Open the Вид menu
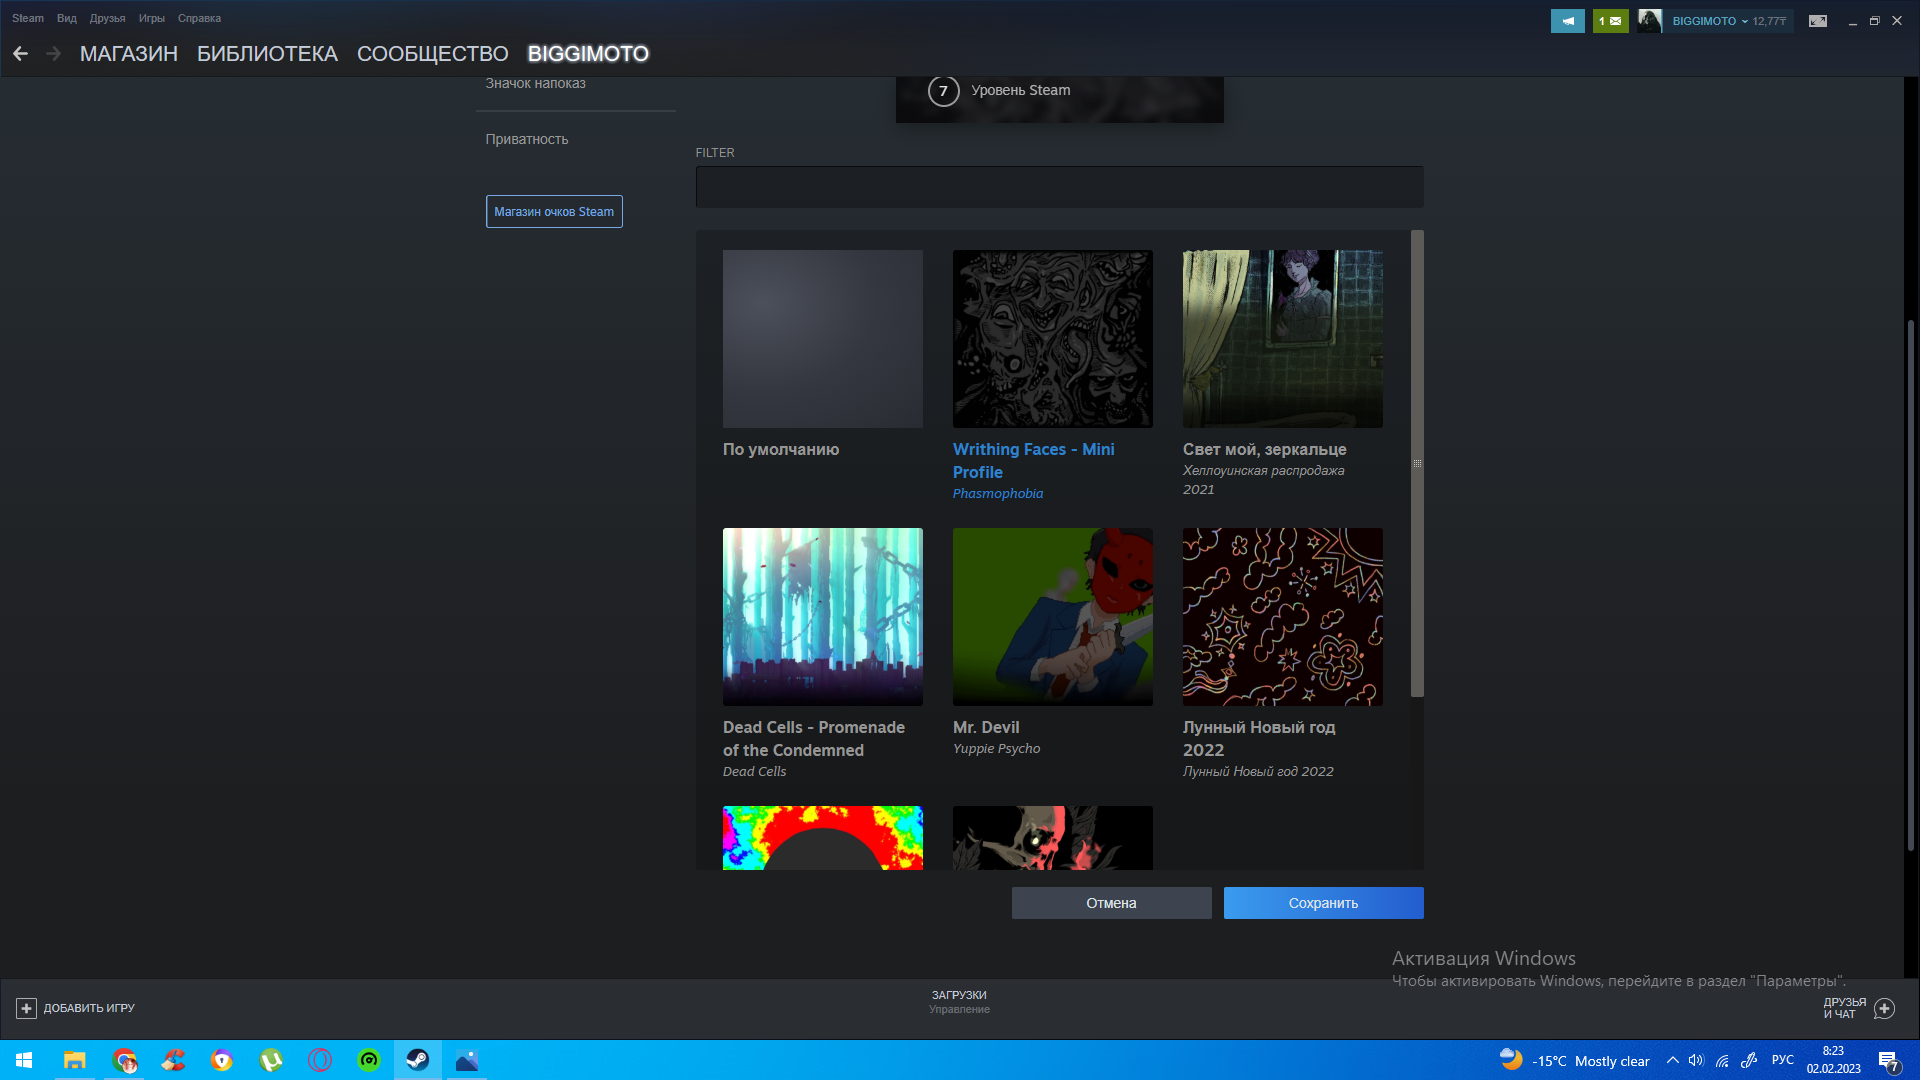Screen dimensions: 1920x1080 [67, 18]
